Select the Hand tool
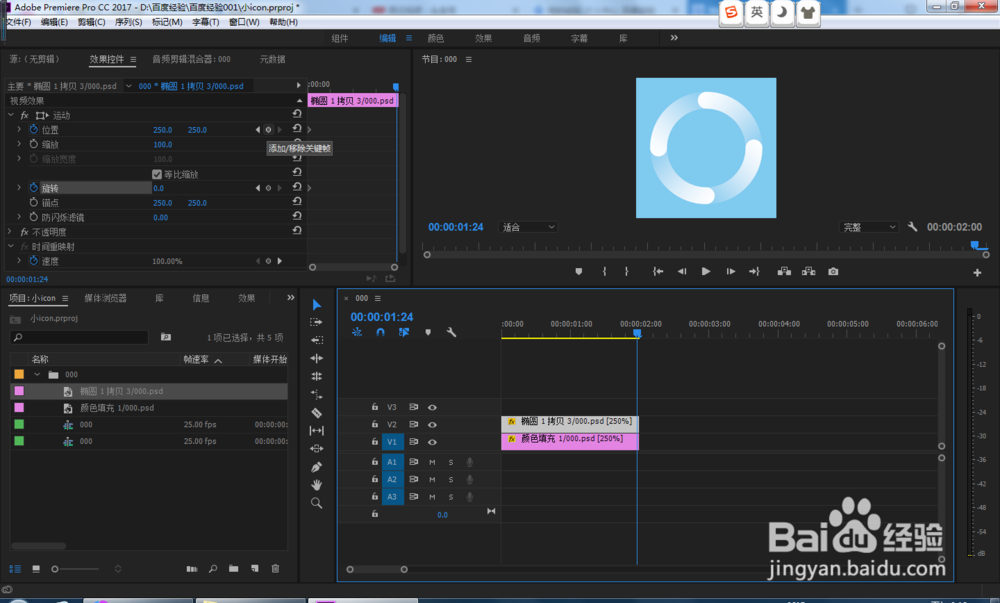 (x=316, y=484)
